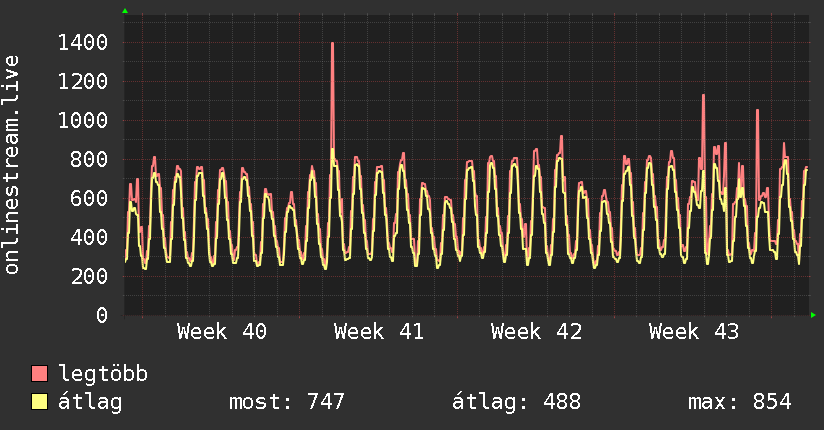Click the yellow átlag legend swatch
Image resolution: width=824 pixels, height=430 pixels.
coord(39,402)
